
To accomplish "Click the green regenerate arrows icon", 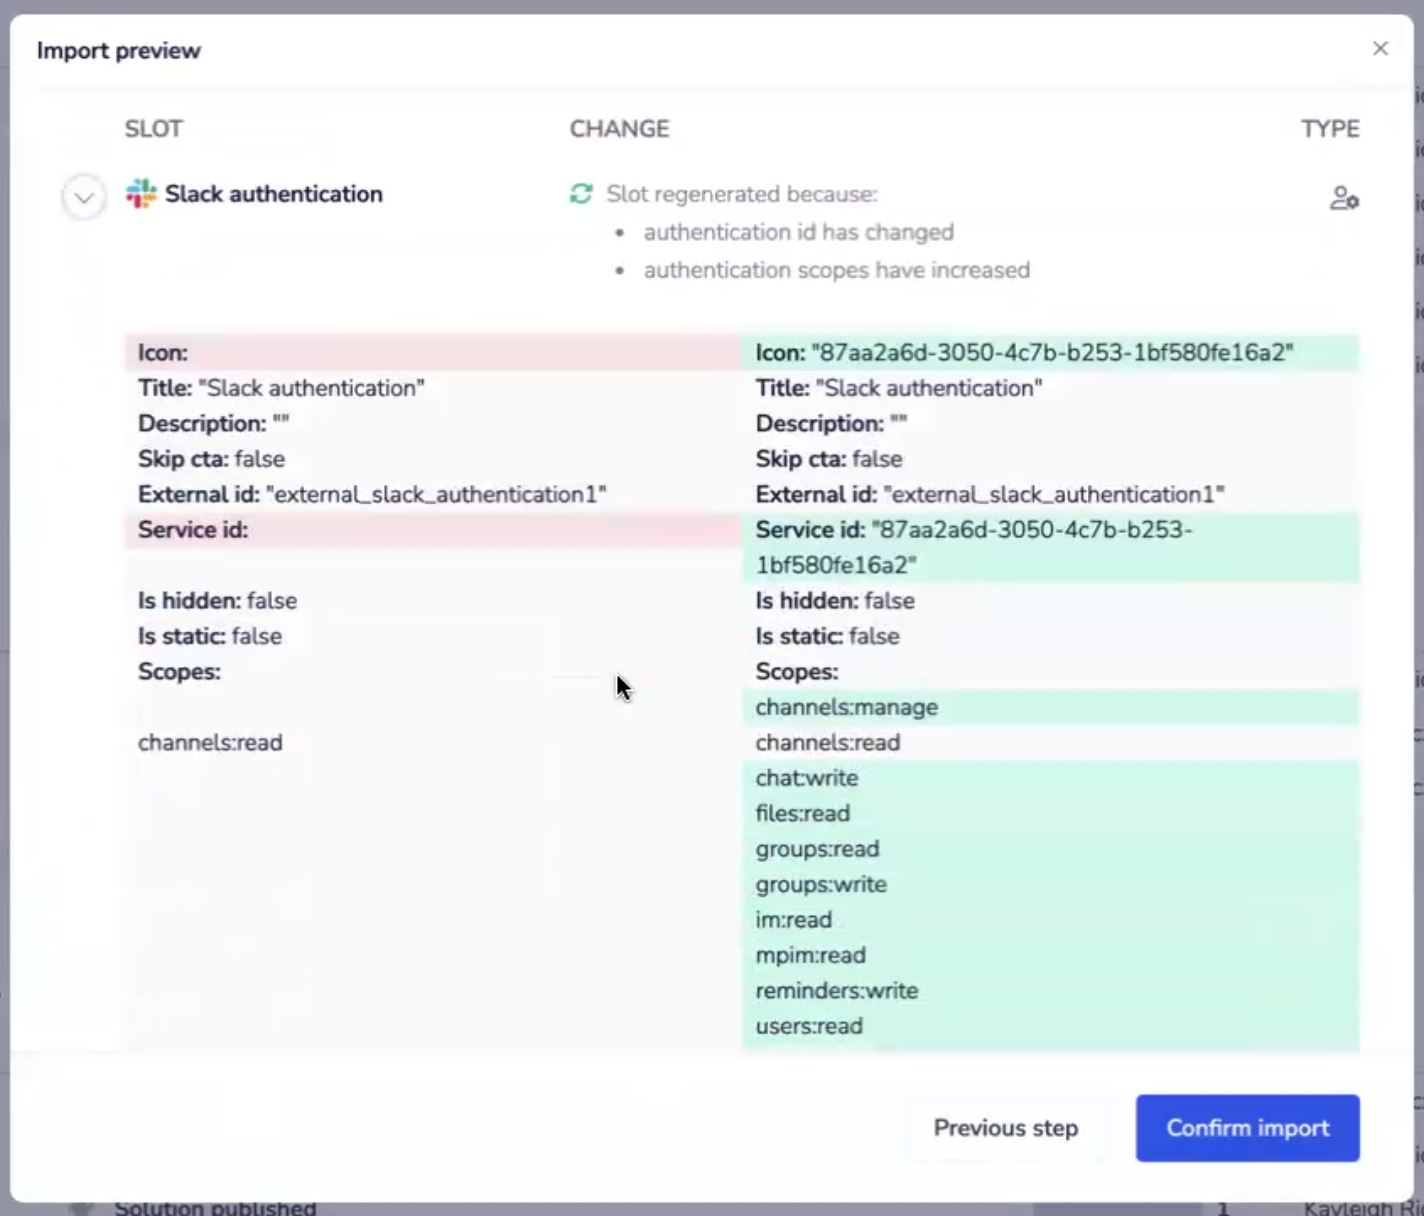I will coord(581,193).
